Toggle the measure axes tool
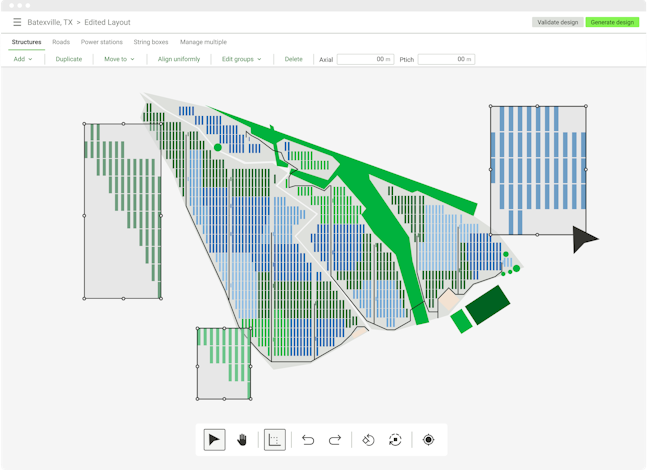The image size is (647, 470). (x=275, y=440)
